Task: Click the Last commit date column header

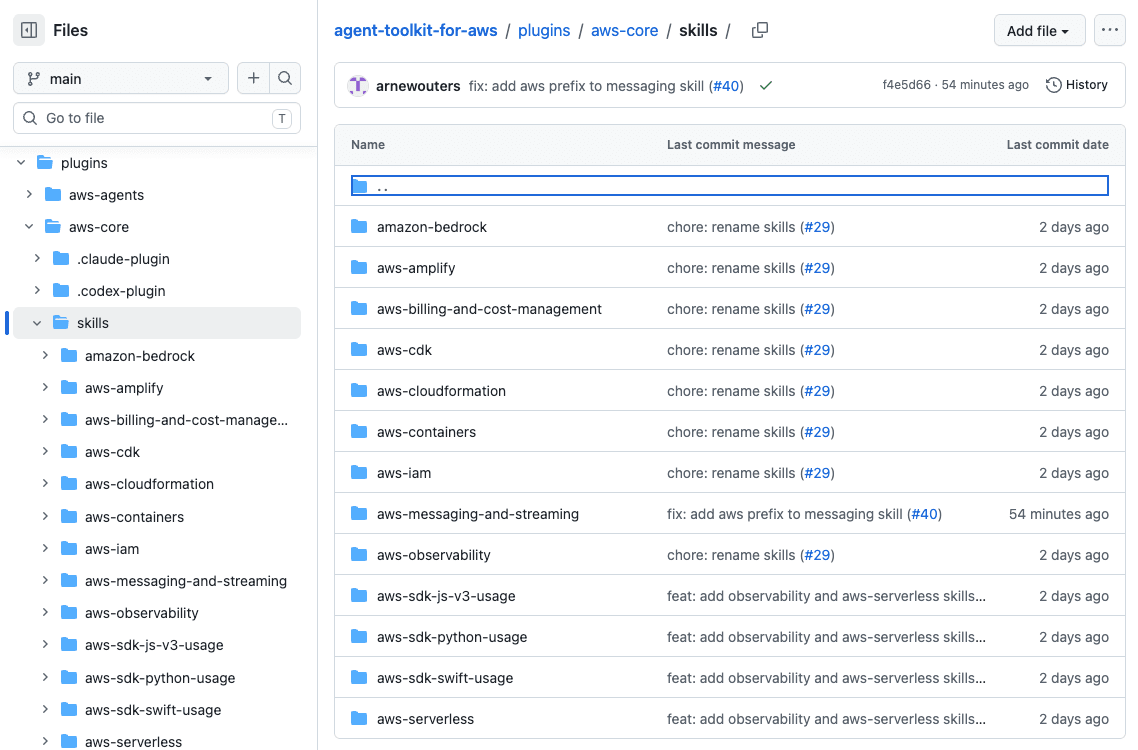Action: point(1057,144)
